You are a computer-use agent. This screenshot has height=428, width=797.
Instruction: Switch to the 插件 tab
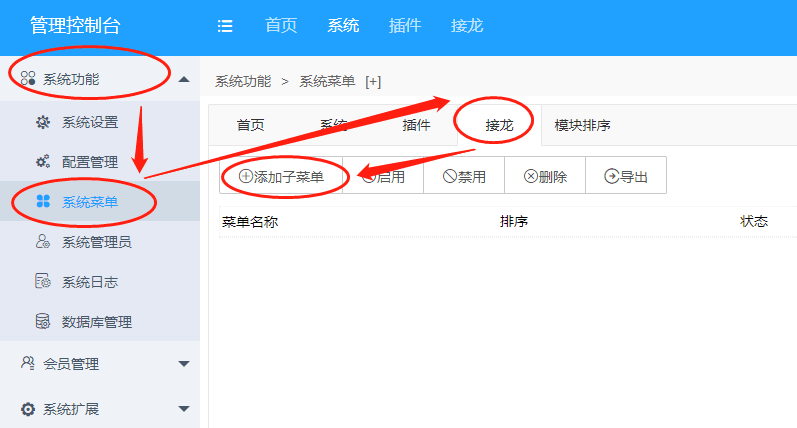[x=416, y=125]
